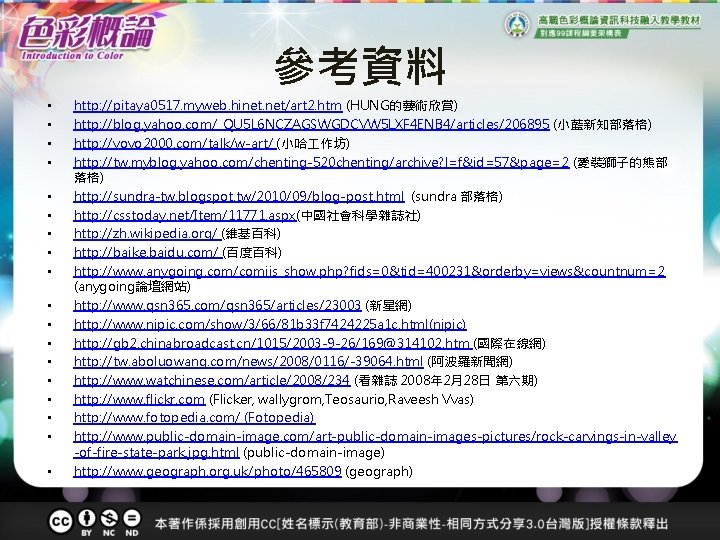Open the sundra-tw.blogspot.tw blog-post link
Viewport: 720px width, 540px height.
(x=239, y=197)
